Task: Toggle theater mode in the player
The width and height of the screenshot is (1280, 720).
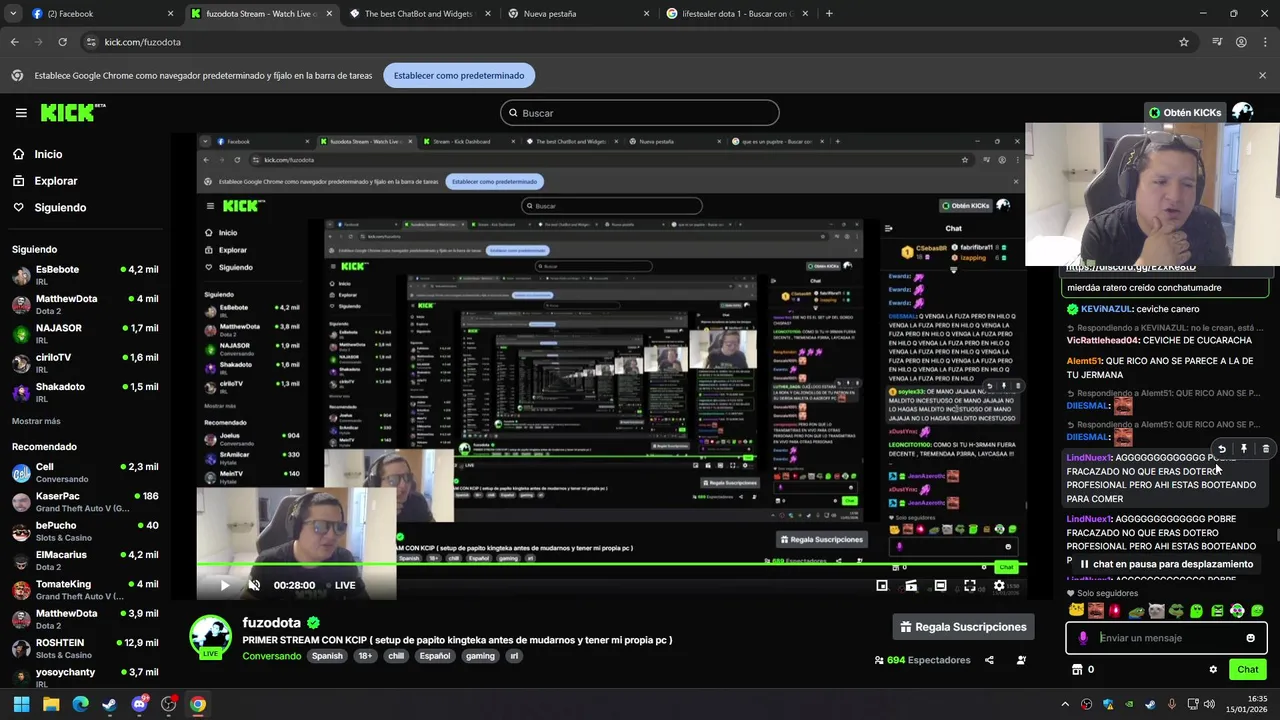Action: 940,585
